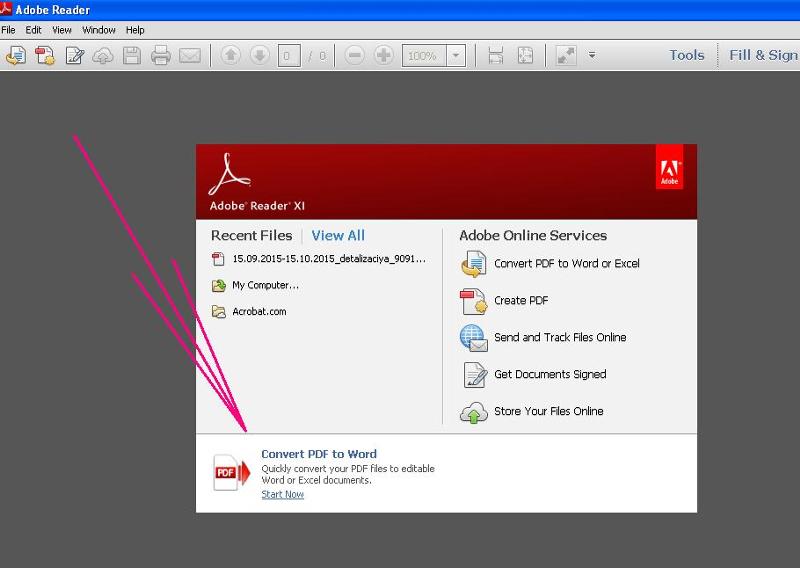The image size is (800, 568).
Task: Click the page number input field
Action: pyautogui.click(x=290, y=56)
